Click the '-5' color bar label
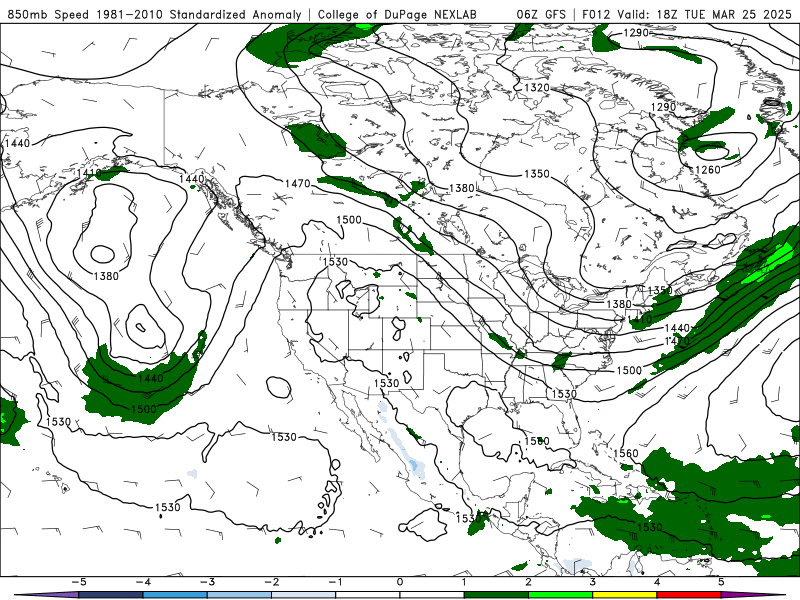This screenshot has width=800, height=600. (78, 582)
